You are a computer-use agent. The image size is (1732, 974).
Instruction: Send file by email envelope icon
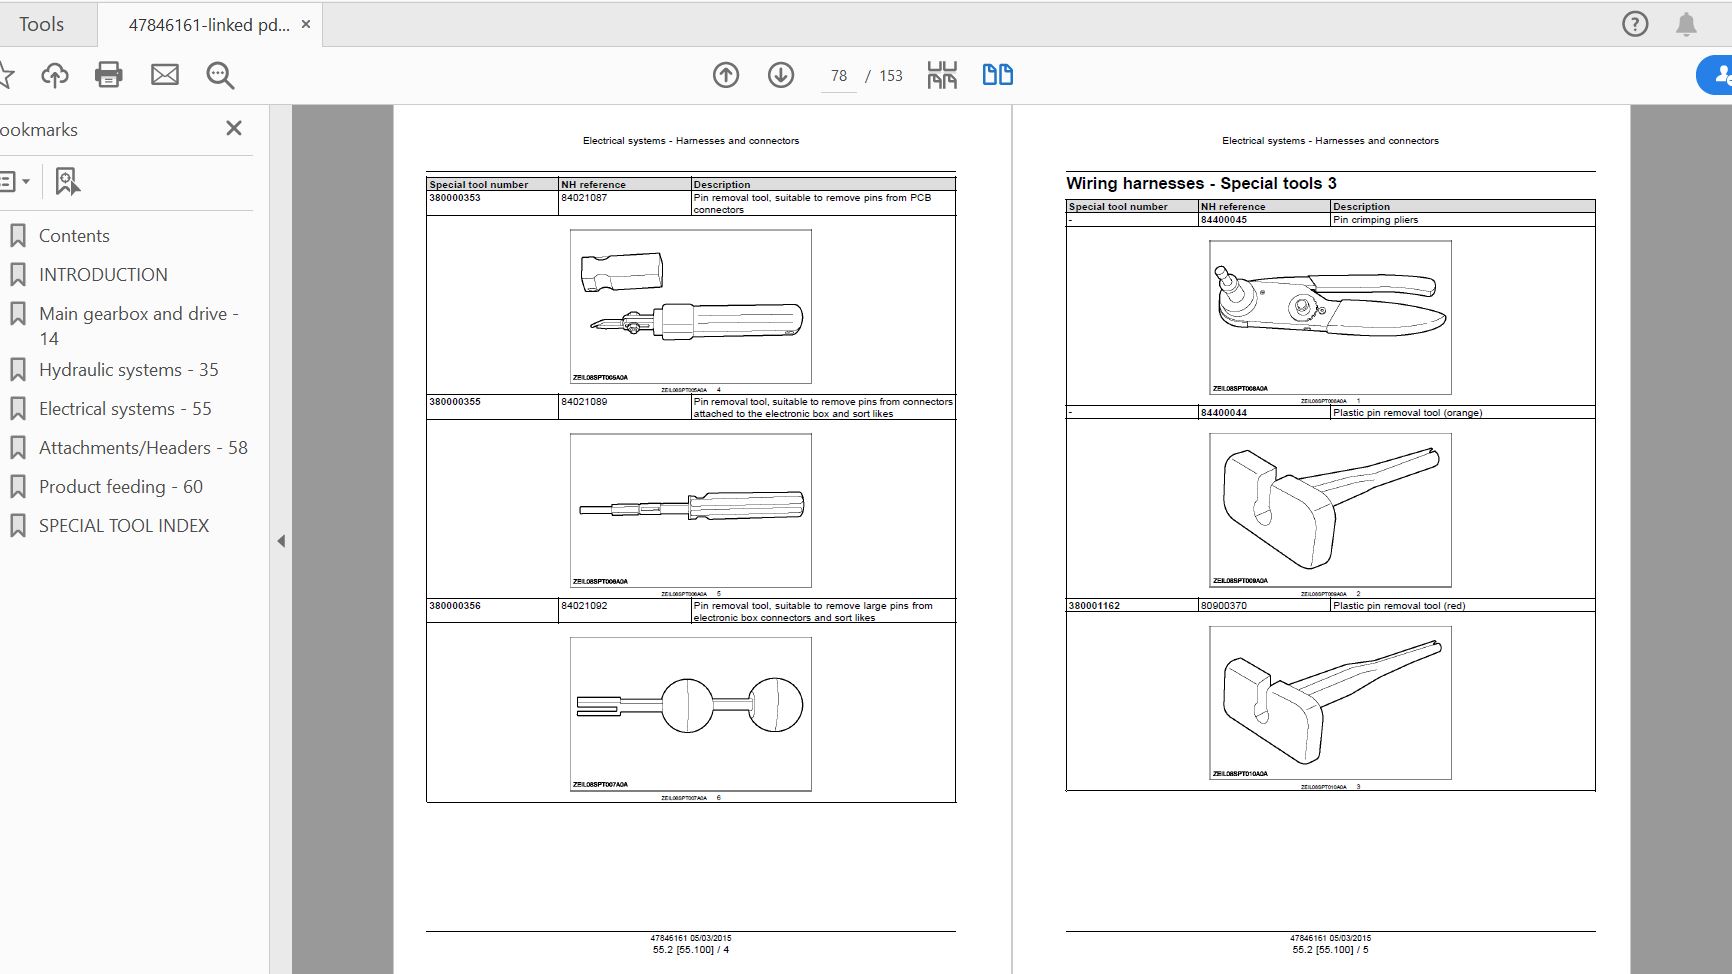coord(165,75)
